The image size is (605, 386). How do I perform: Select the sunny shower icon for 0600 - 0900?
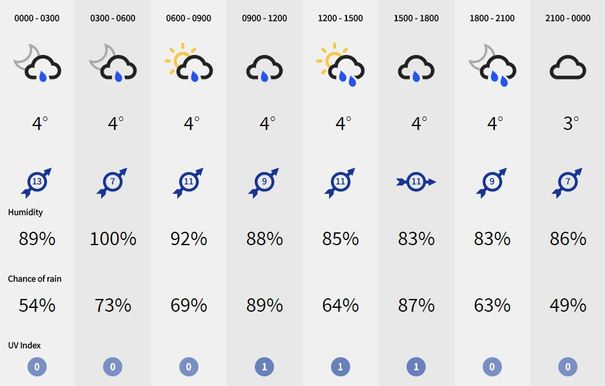[189, 64]
